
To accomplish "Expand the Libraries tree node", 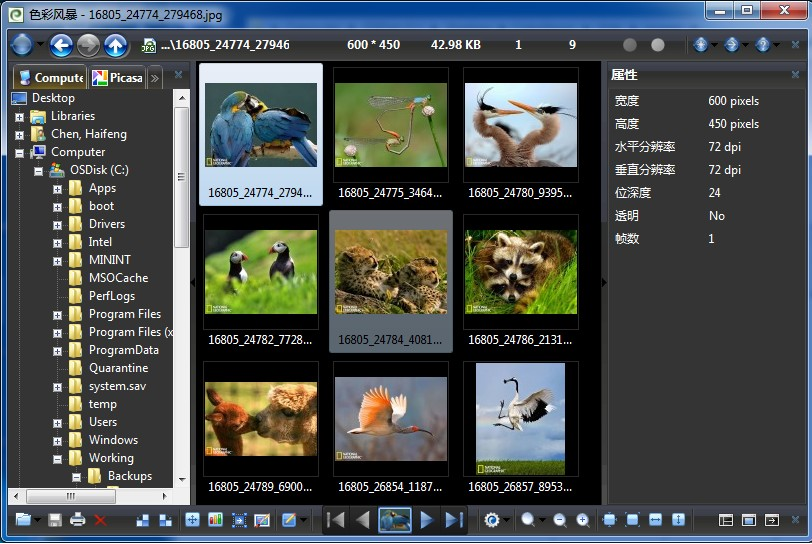I will 19,116.
